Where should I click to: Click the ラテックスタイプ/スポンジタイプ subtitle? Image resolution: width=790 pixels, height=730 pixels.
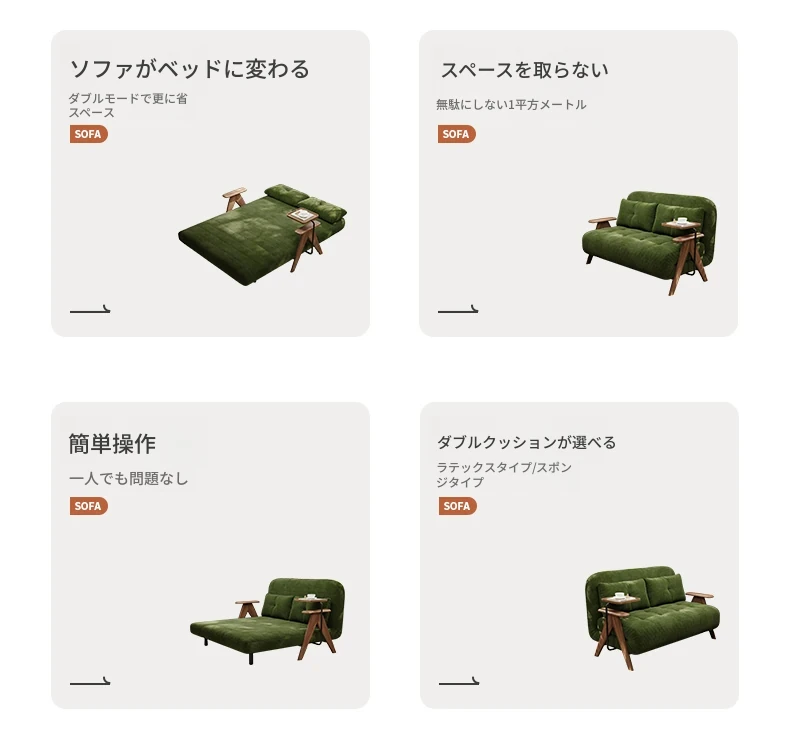(x=504, y=475)
